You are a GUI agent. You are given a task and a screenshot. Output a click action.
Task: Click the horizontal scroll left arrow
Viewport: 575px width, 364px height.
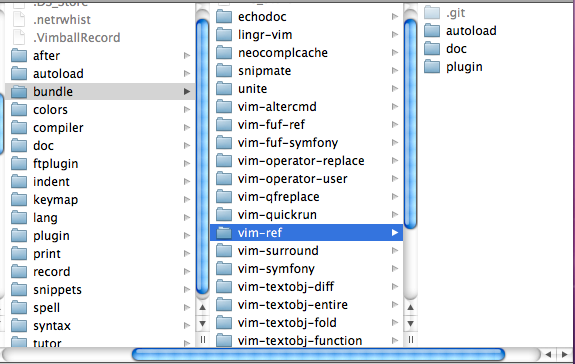[x=548, y=354]
